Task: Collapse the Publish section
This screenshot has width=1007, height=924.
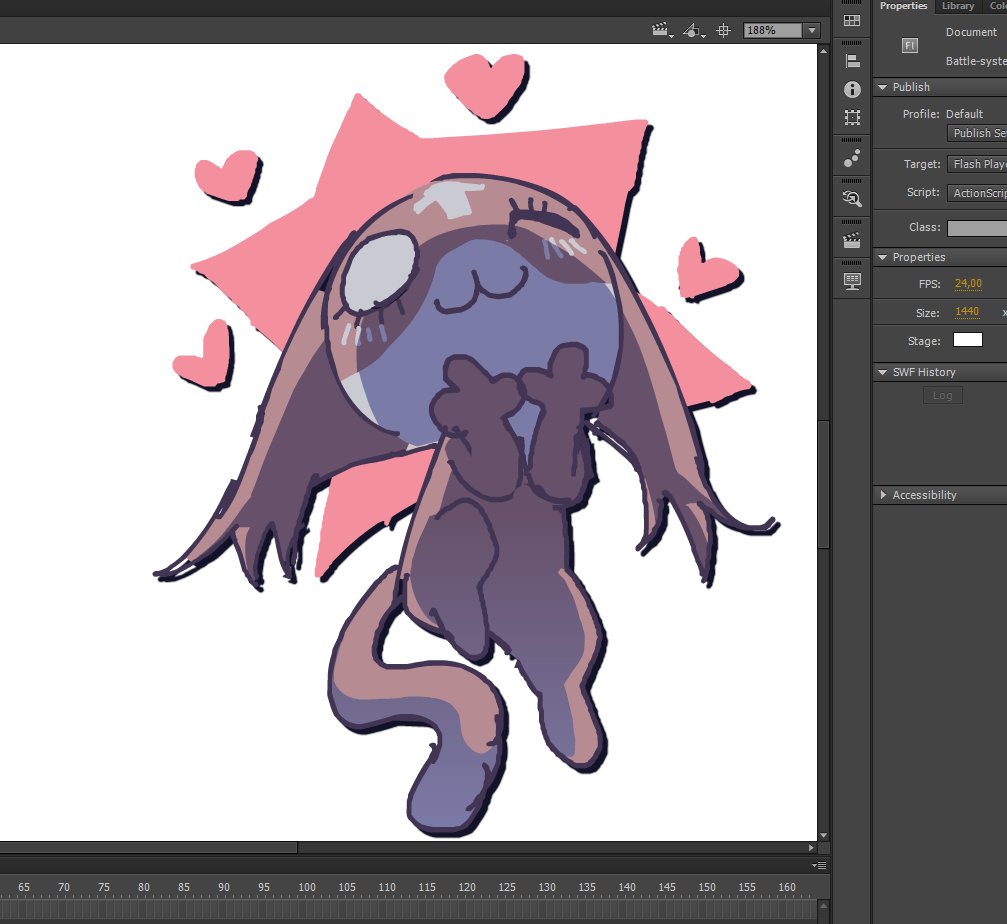Action: 883,87
